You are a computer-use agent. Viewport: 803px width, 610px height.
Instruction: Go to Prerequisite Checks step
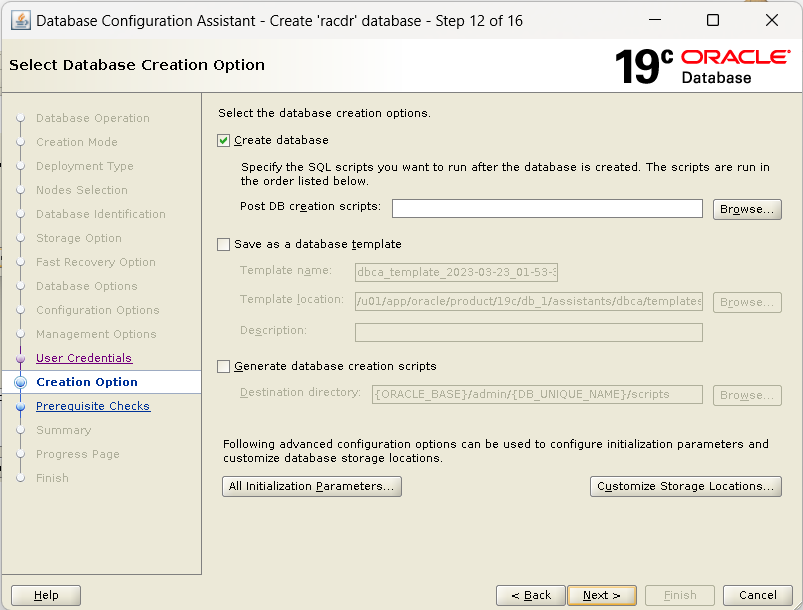coord(93,406)
